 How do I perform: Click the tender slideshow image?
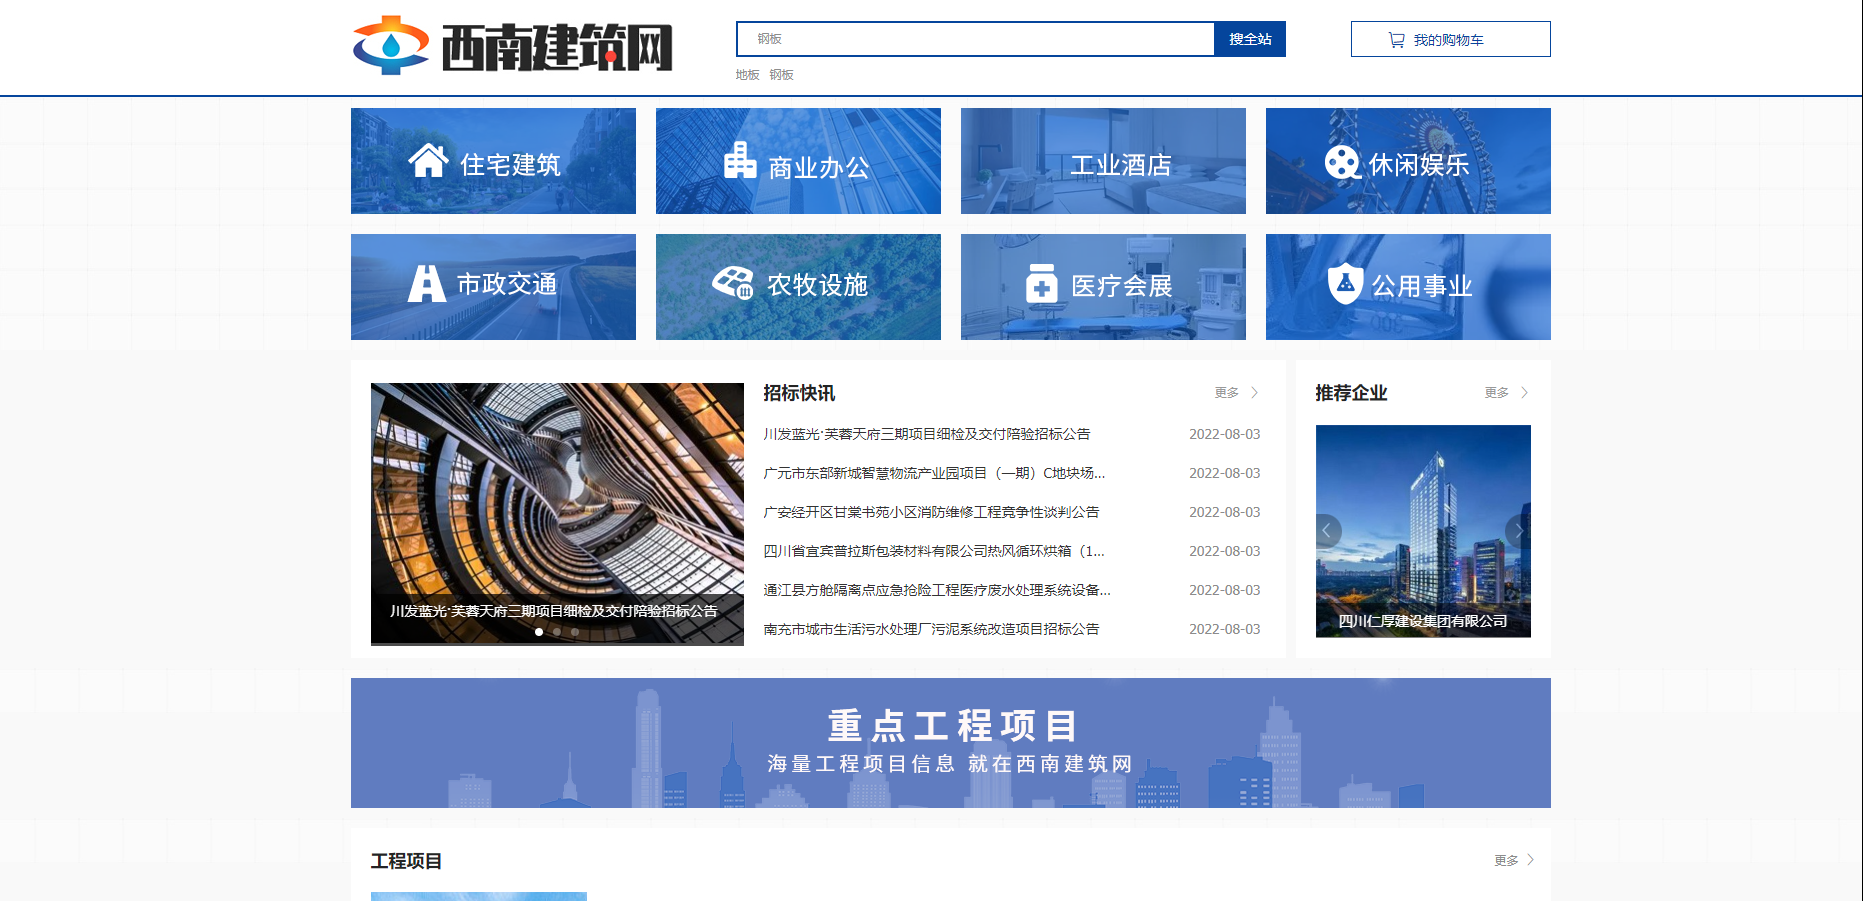point(557,514)
